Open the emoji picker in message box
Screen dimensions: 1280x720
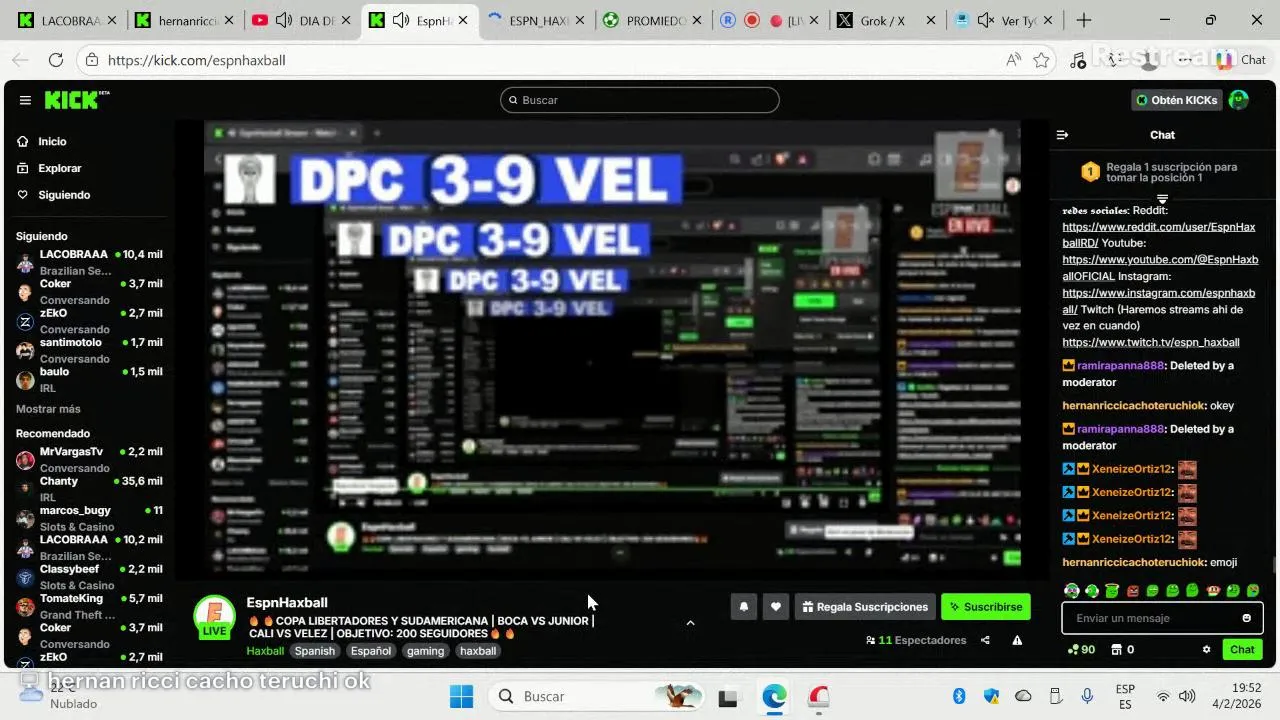click(x=1246, y=618)
